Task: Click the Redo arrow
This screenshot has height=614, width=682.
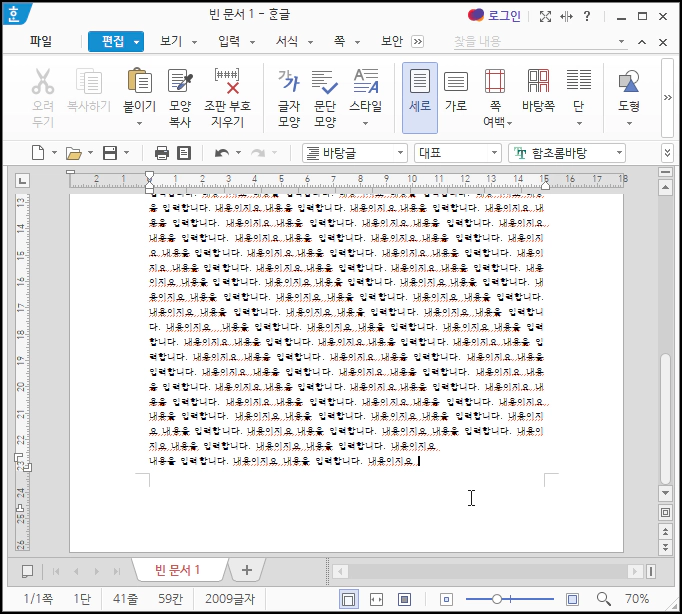Action: coord(258,153)
